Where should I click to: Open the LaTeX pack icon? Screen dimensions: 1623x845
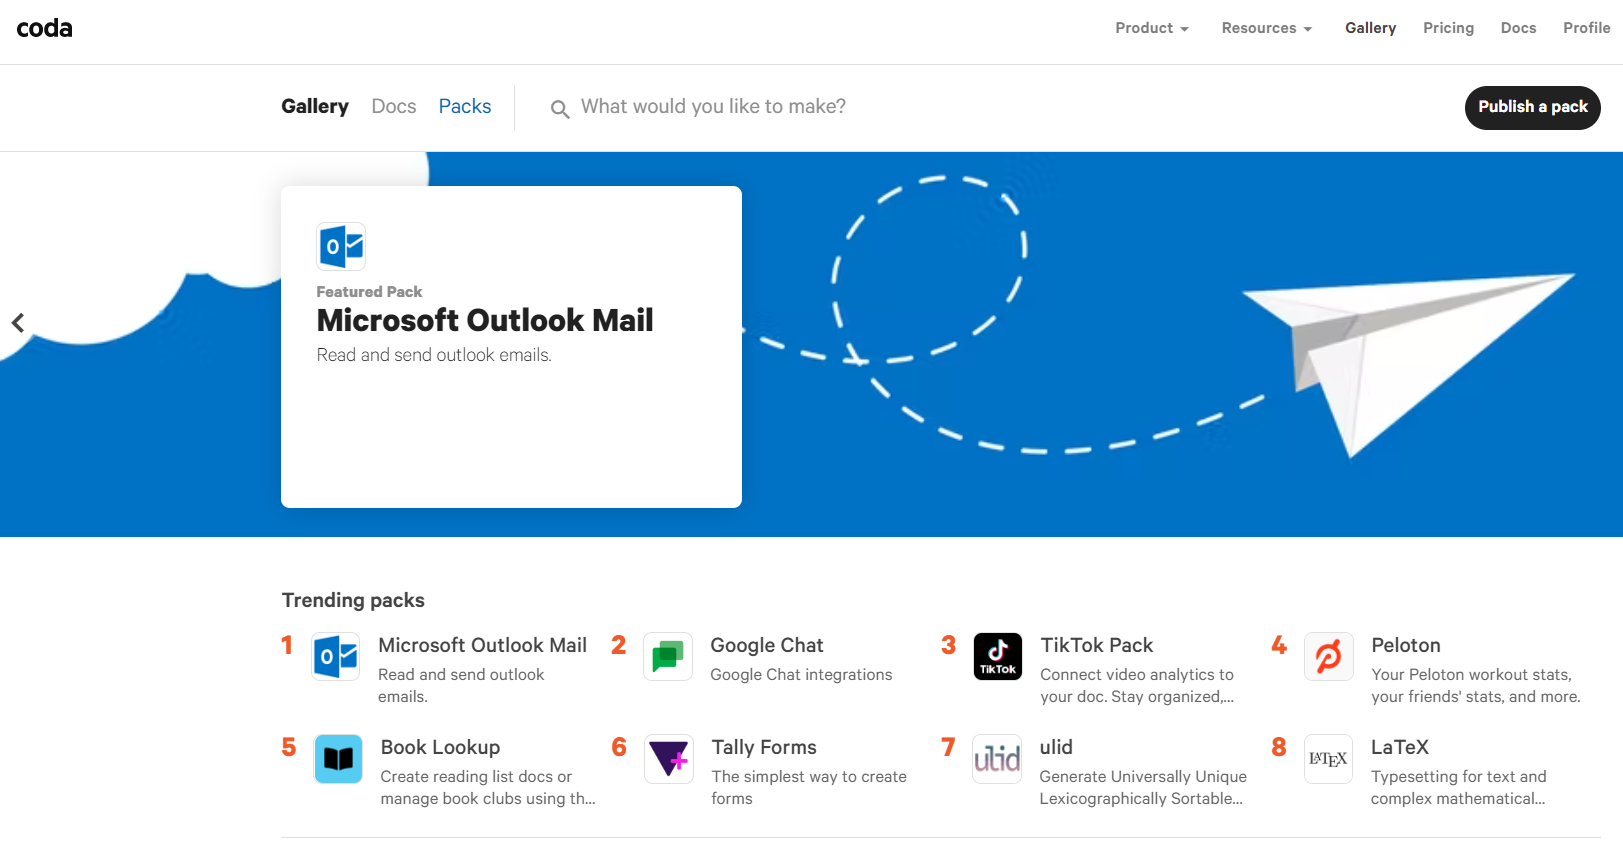tap(1328, 759)
